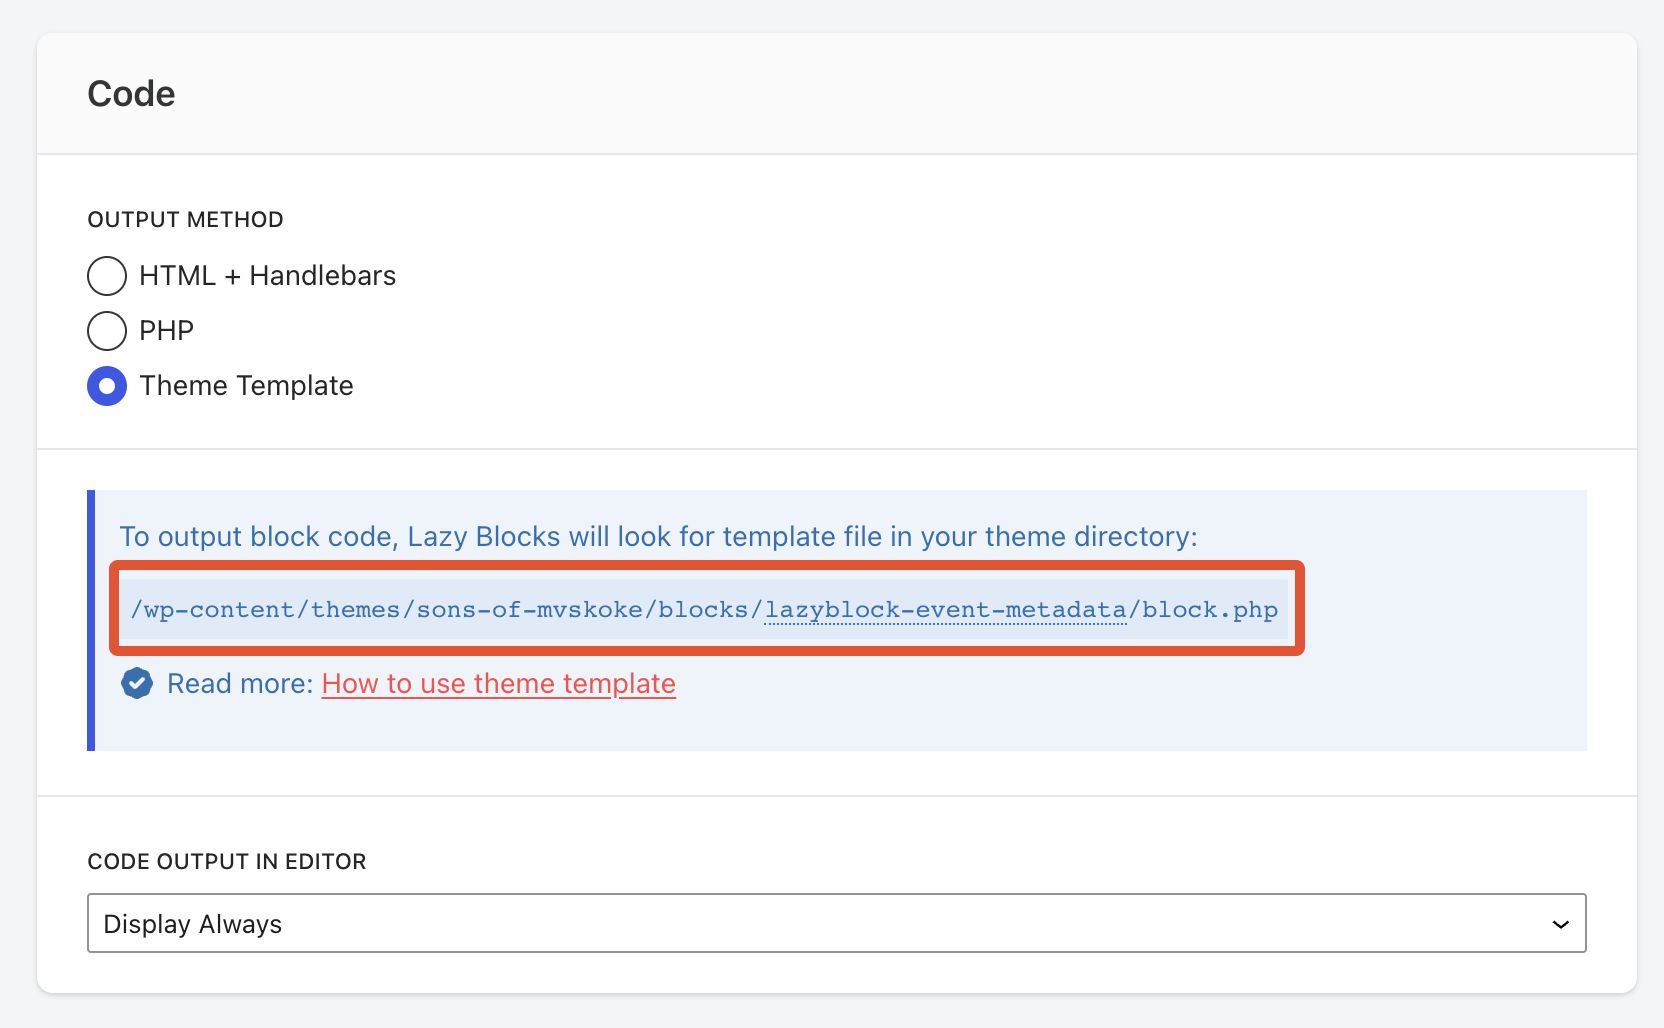The height and width of the screenshot is (1028, 1664).
Task: Click the 'Theme Template' label text
Action: tap(246, 386)
